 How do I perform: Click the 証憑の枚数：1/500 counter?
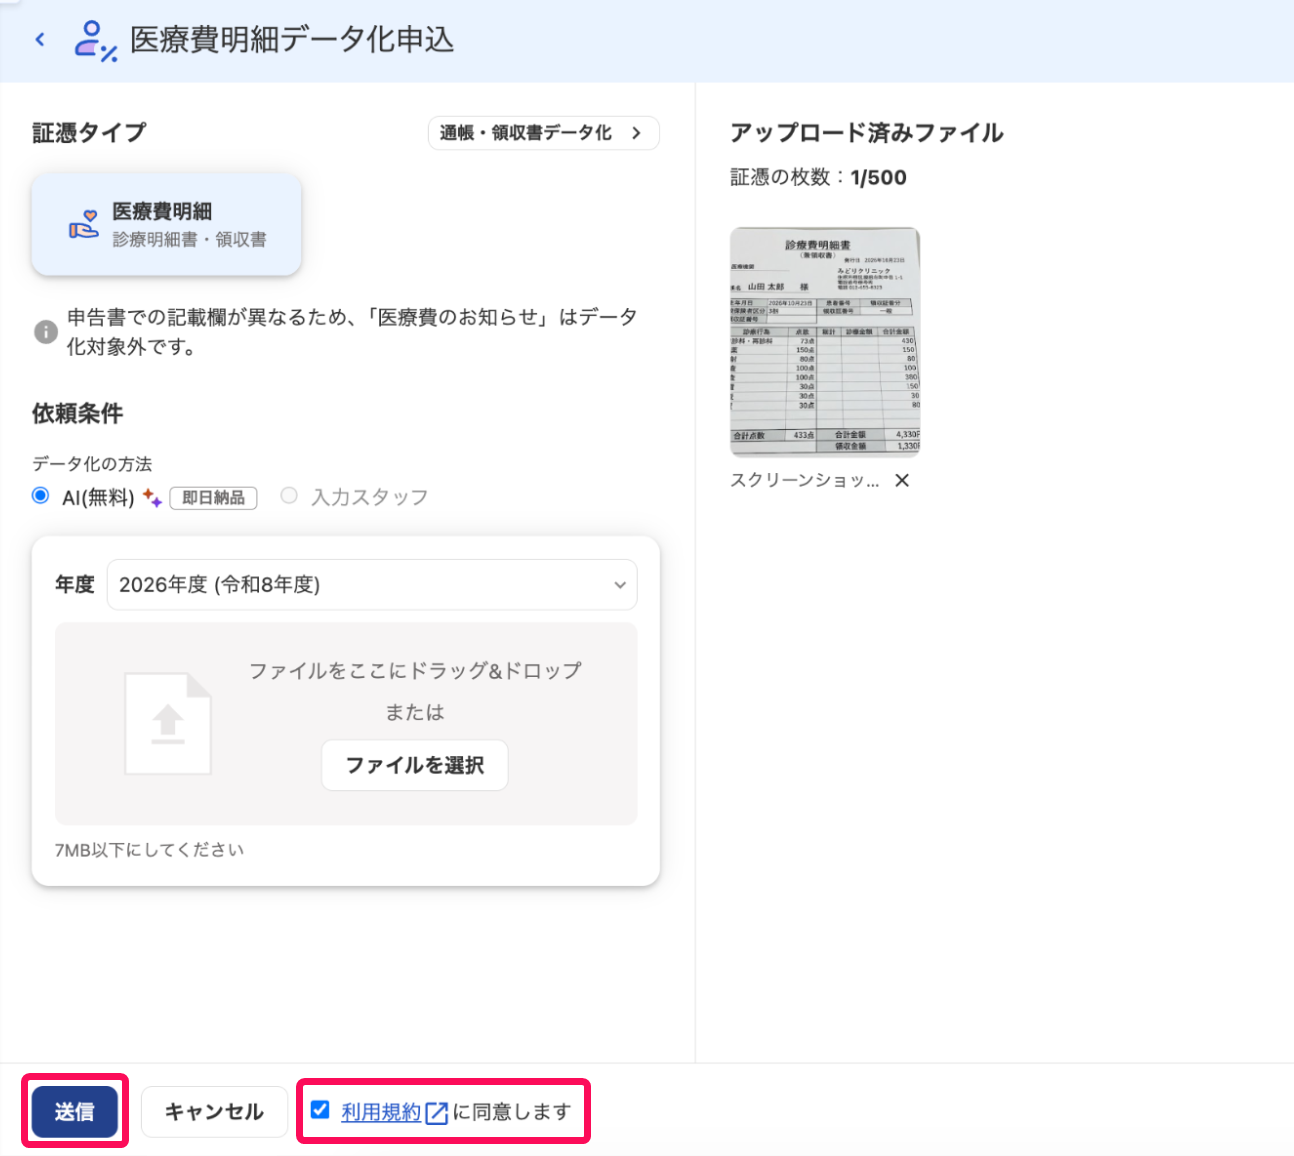pyautogui.click(x=818, y=177)
